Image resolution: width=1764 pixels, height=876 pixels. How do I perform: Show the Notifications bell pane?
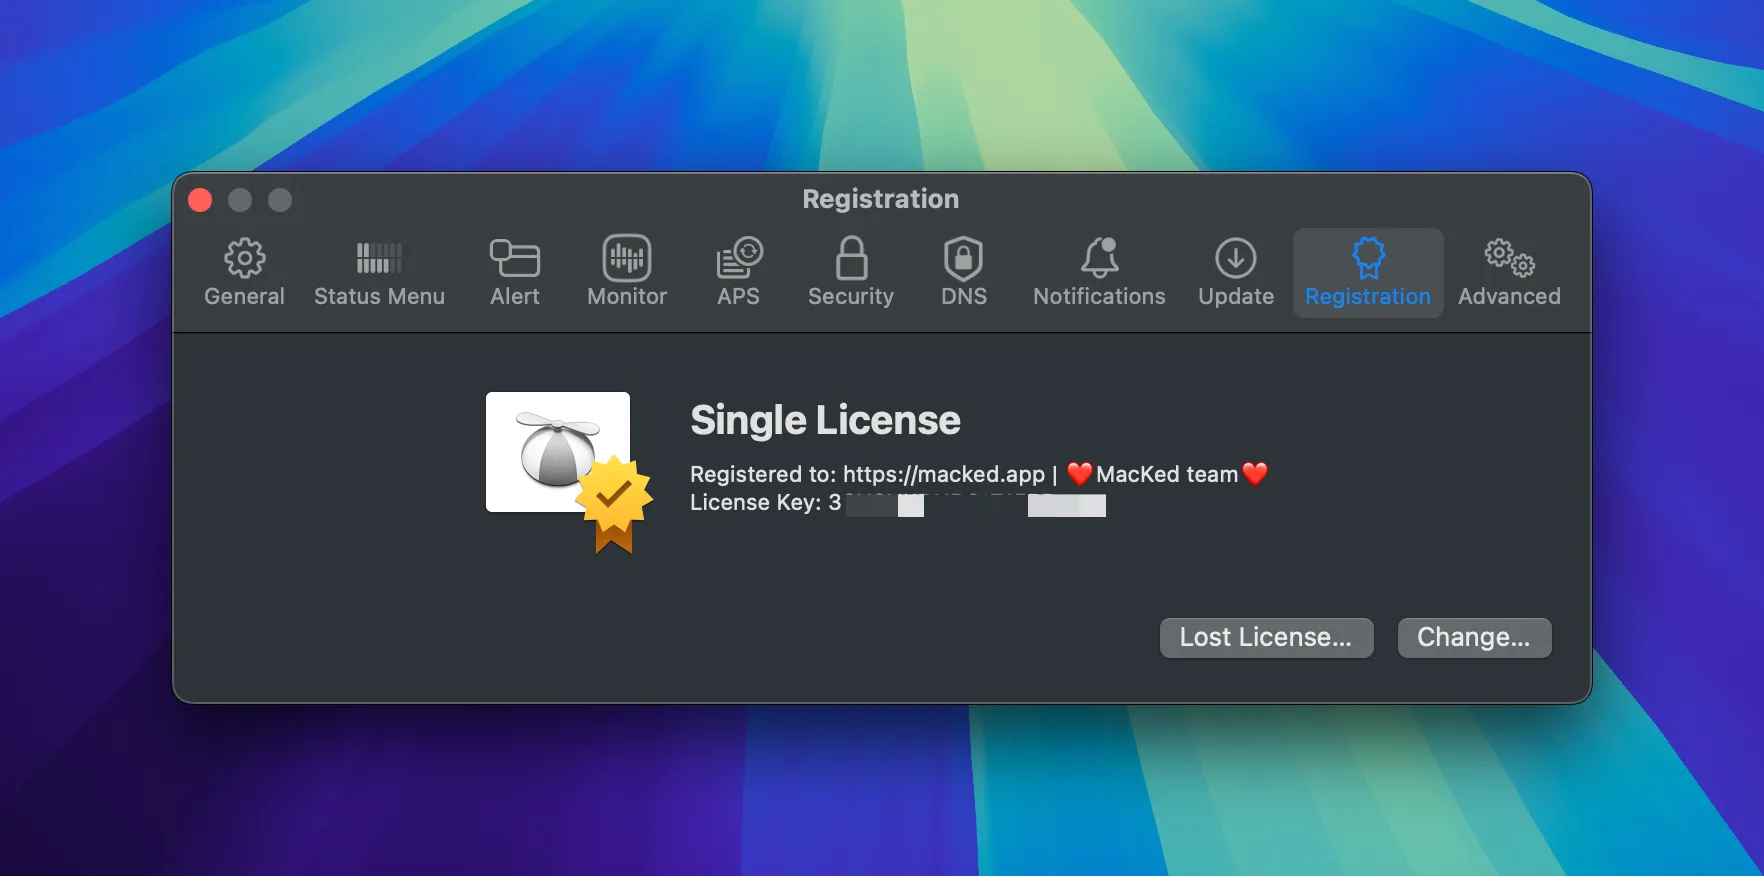coord(1099,272)
